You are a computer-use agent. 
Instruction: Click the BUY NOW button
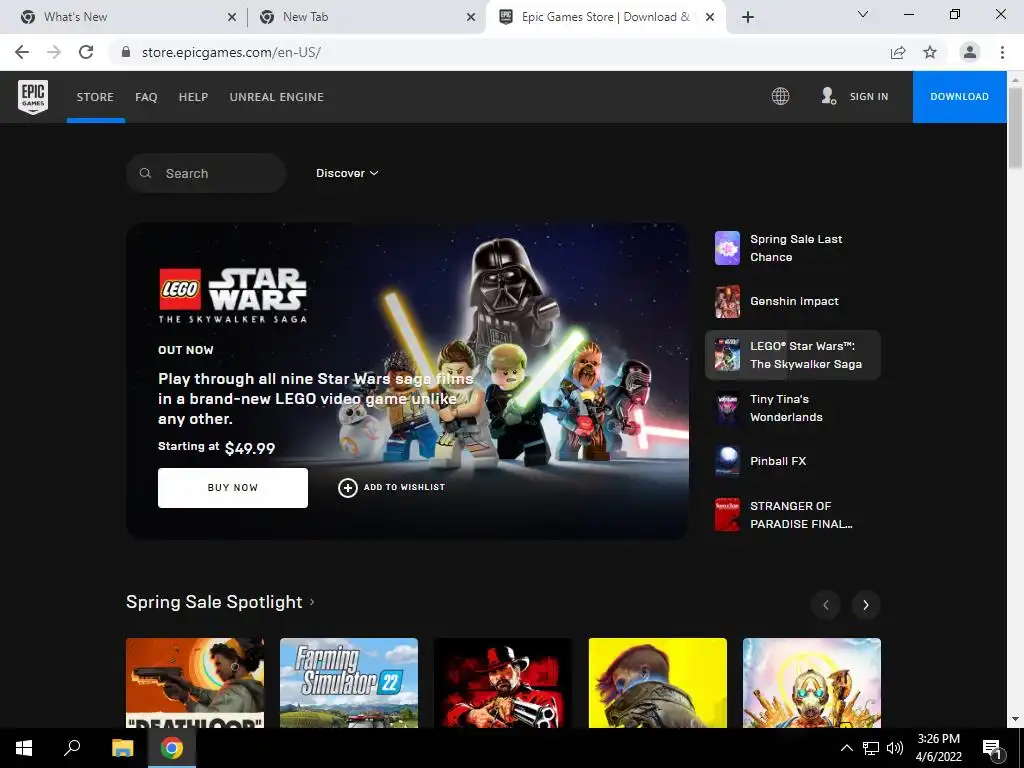click(232, 488)
